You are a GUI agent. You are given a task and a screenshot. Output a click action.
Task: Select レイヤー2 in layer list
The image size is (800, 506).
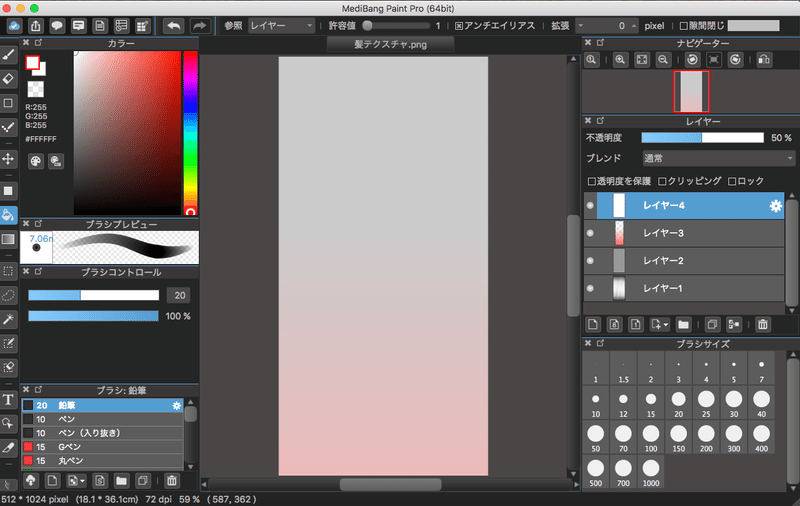(x=684, y=261)
